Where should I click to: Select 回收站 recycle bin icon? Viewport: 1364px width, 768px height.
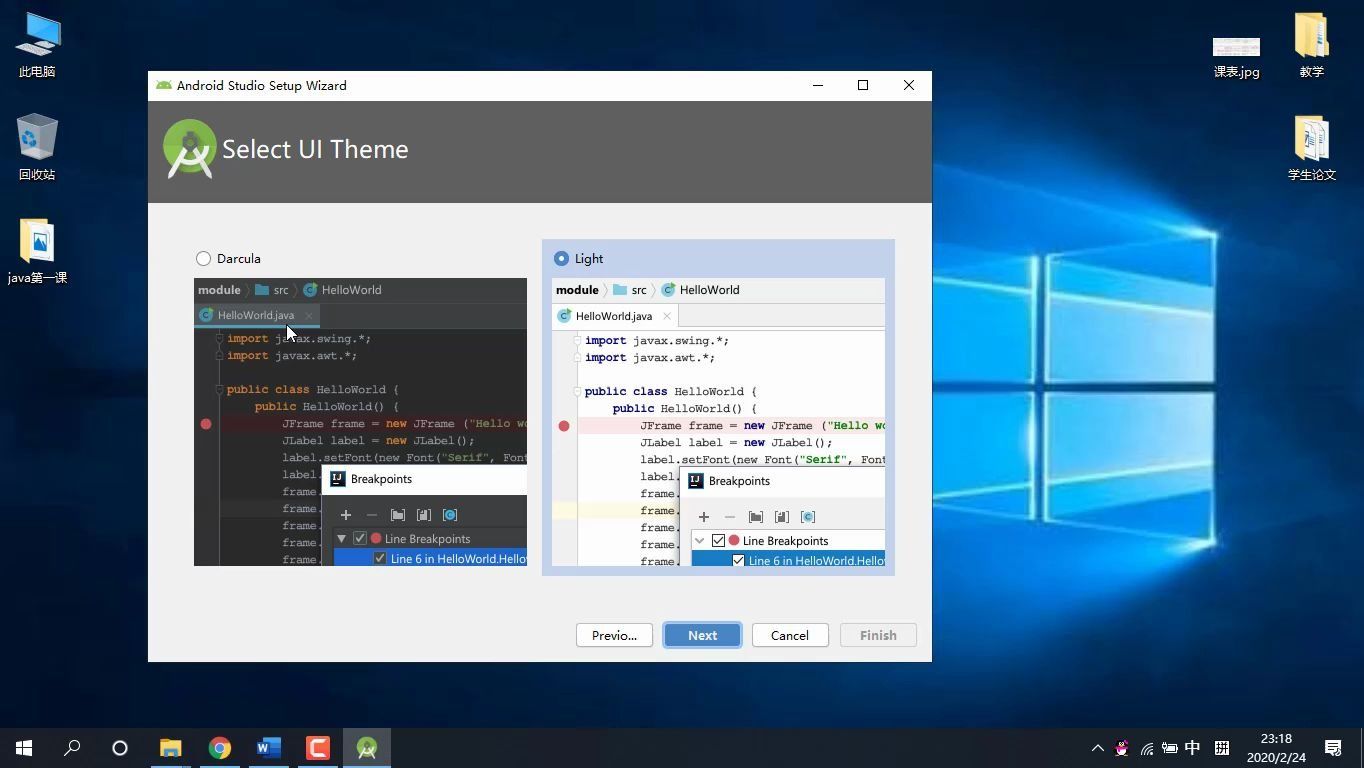(37, 147)
